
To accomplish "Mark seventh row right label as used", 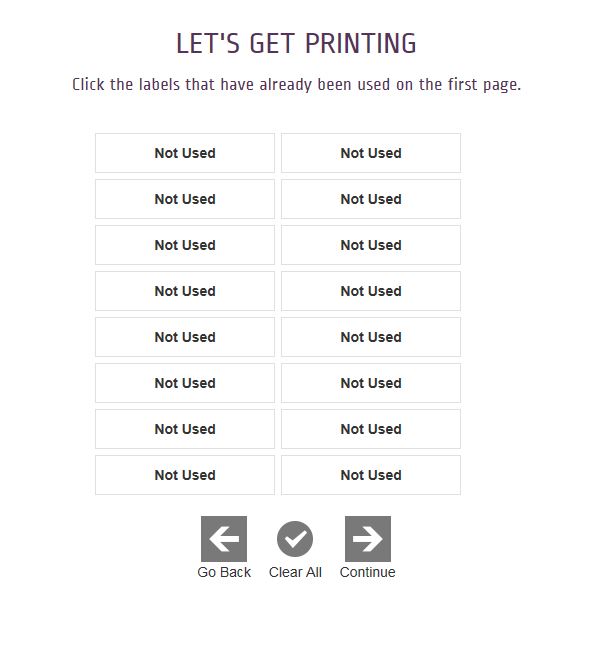I will click(x=371, y=429).
